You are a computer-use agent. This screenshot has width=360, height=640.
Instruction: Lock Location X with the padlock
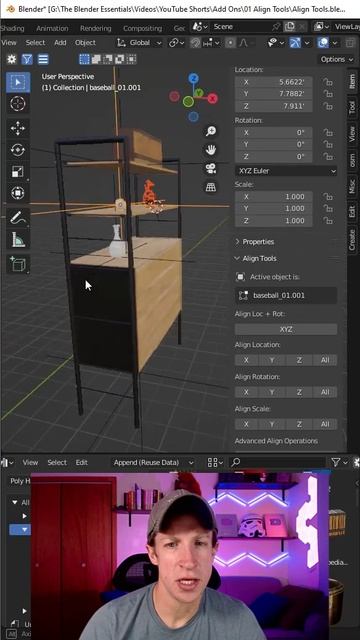327,82
